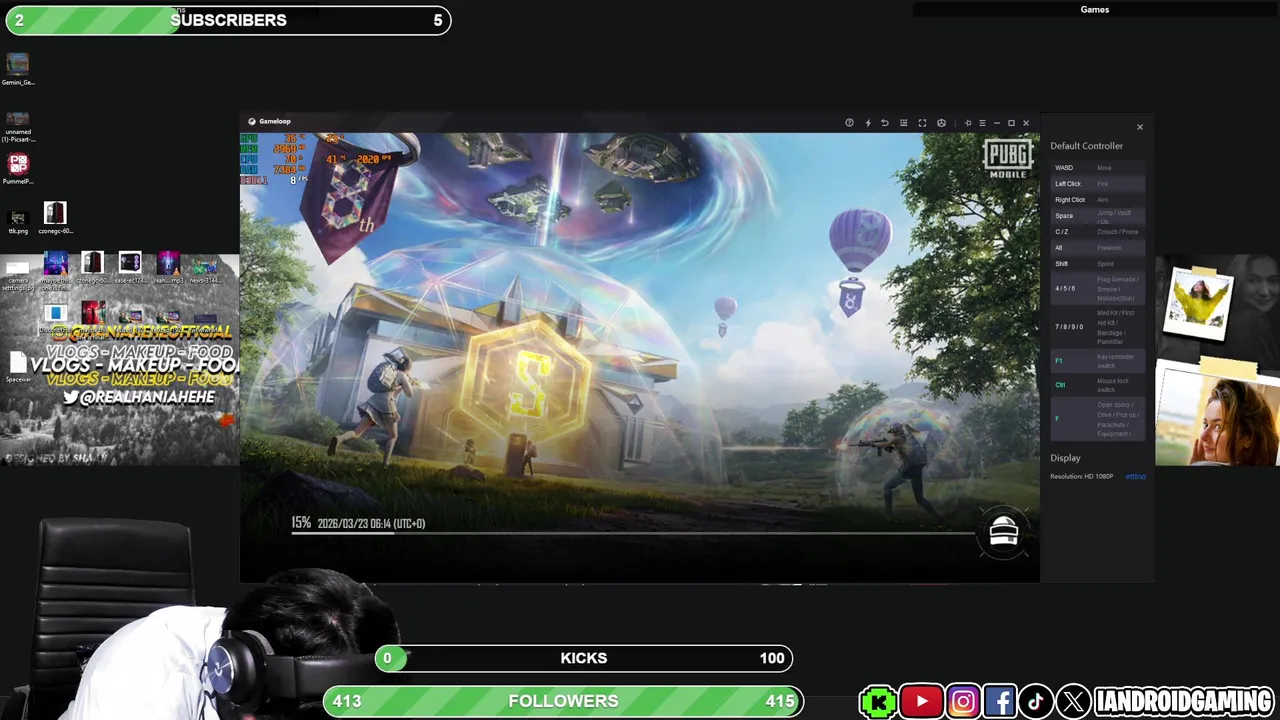The width and height of the screenshot is (1280, 720).
Task: Open the Spacewar desktop file
Action: click(18, 368)
